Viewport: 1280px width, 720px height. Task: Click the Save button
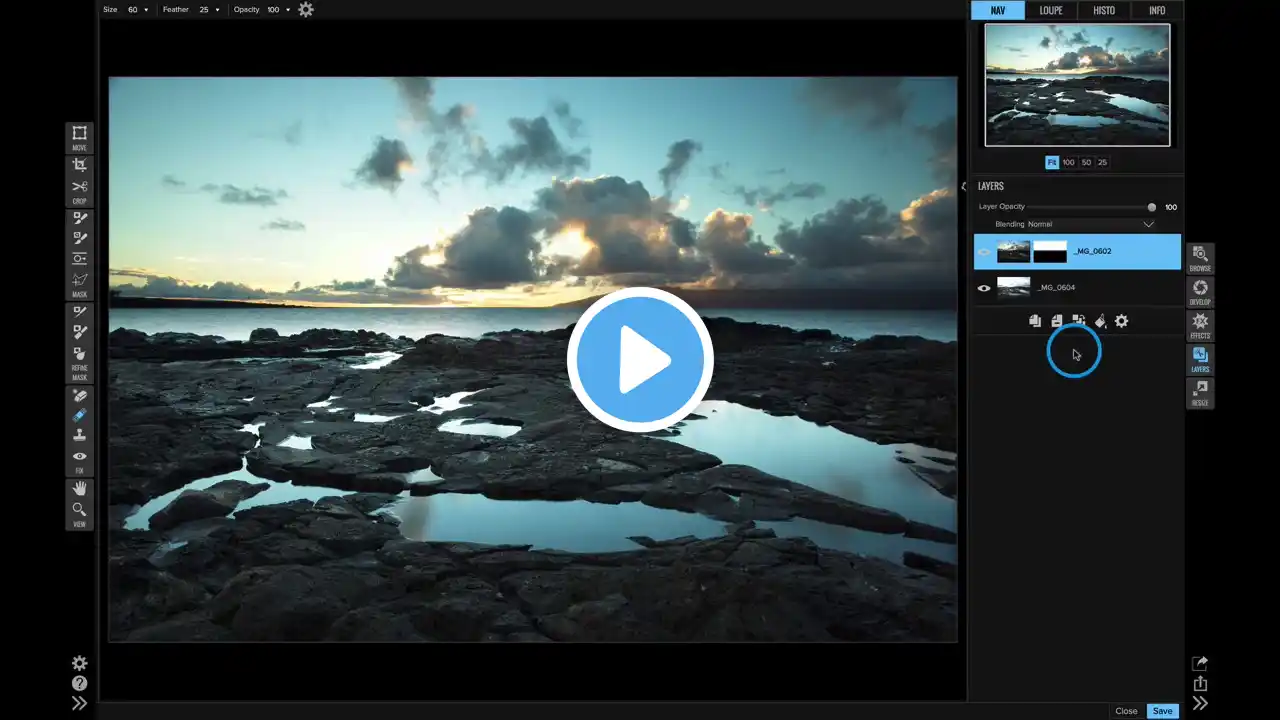(1162, 711)
